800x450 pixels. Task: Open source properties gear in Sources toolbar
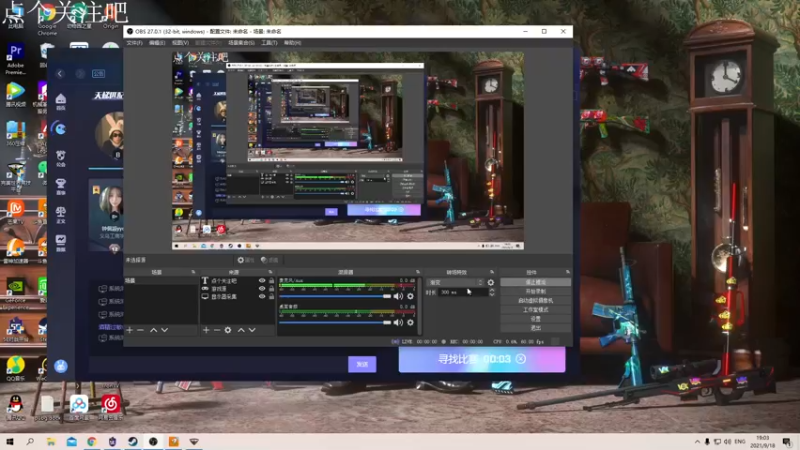228,330
